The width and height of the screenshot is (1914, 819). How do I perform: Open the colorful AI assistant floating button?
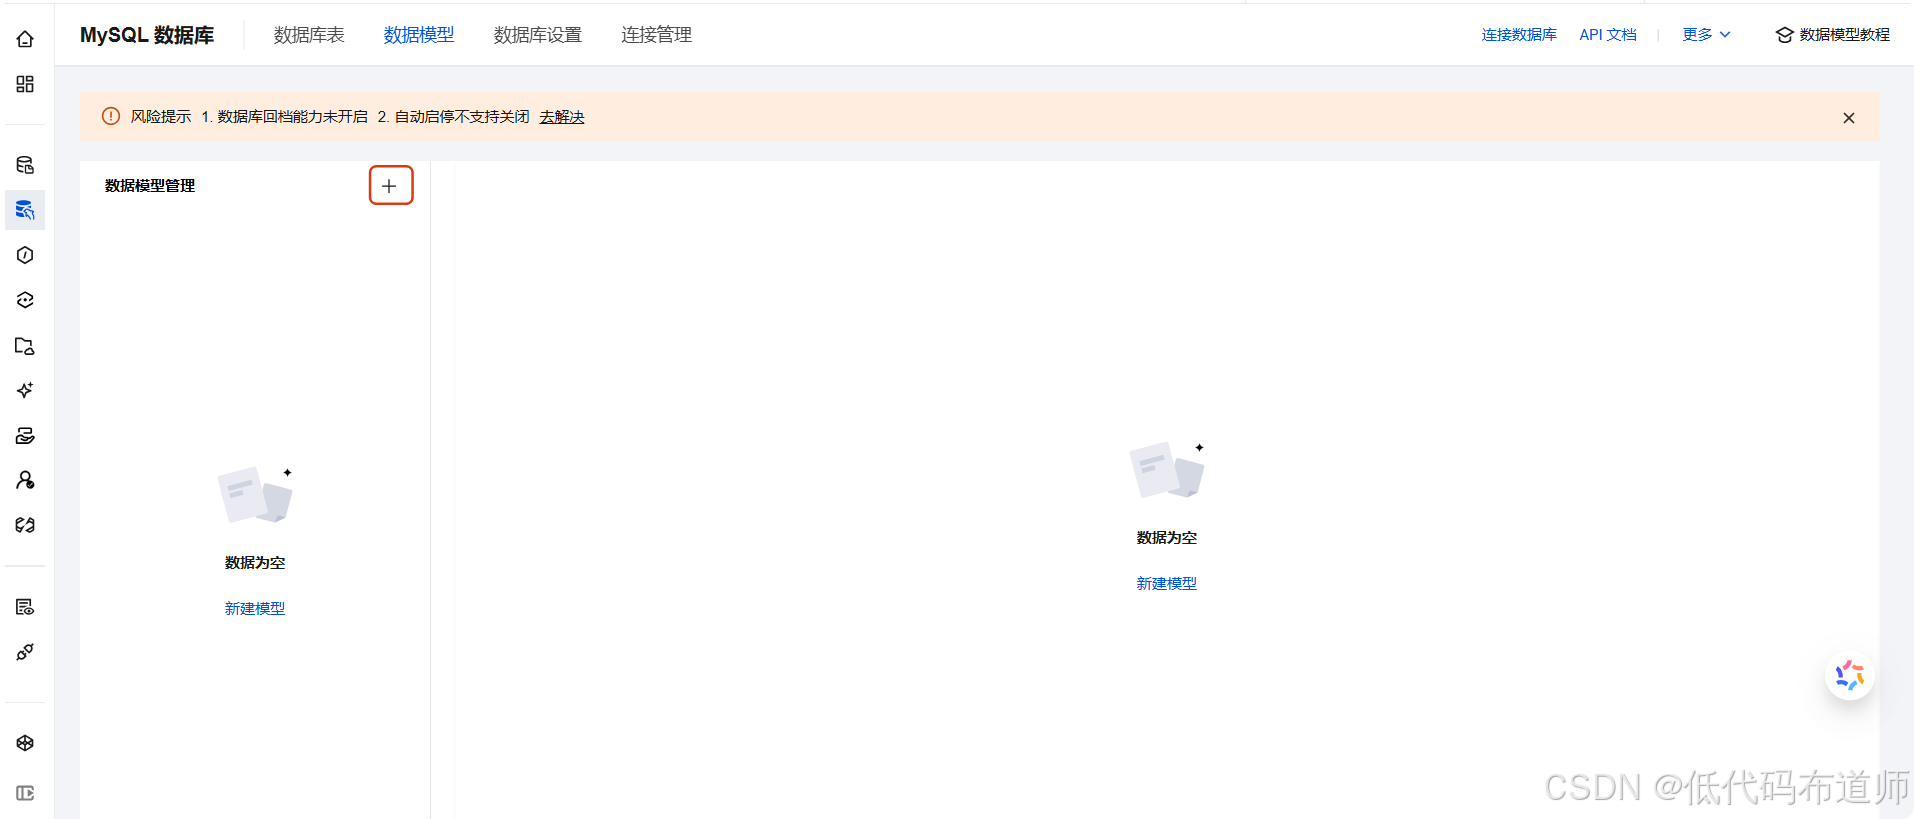point(1849,676)
